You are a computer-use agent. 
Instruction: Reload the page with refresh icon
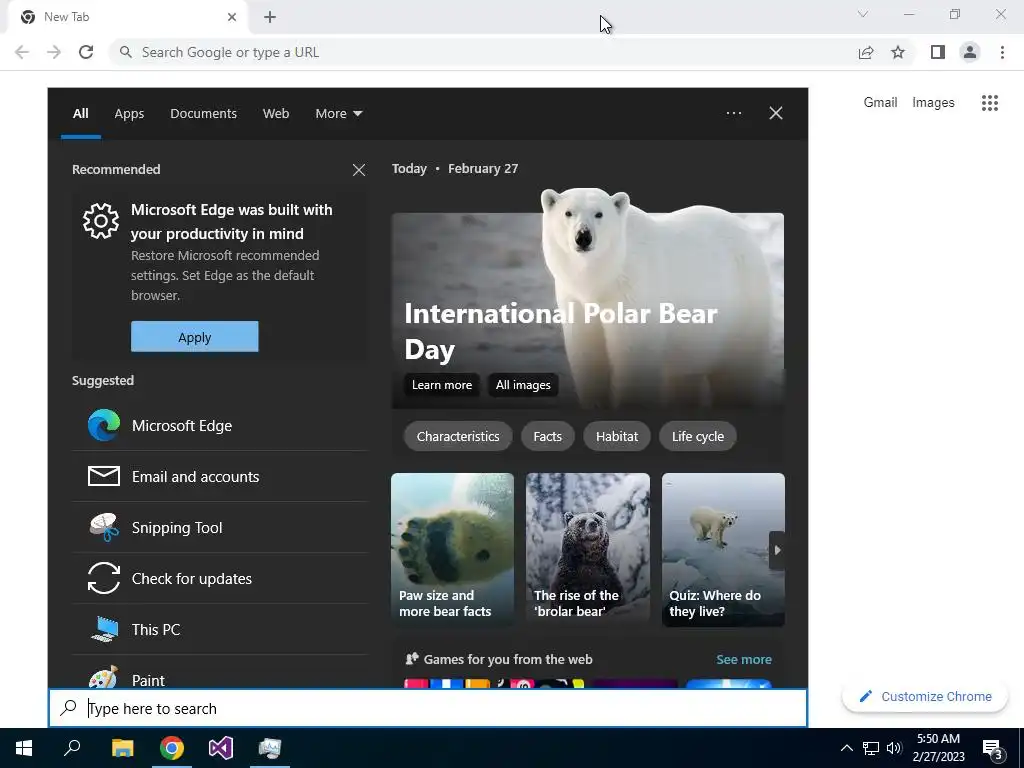tap(86, 52)
